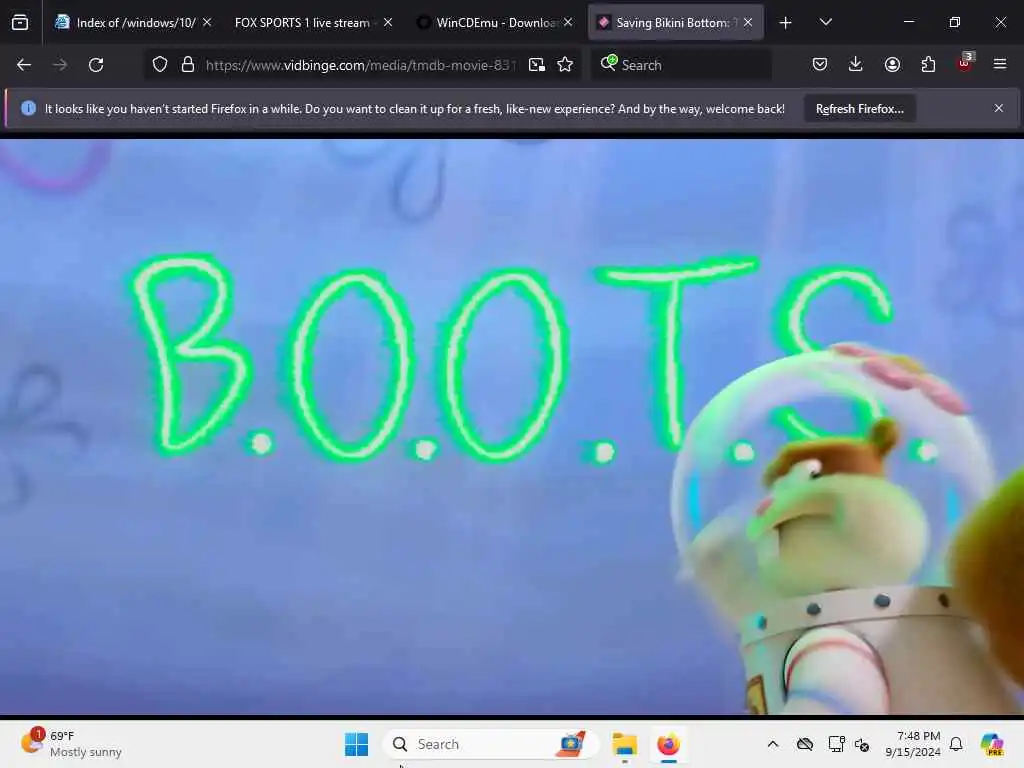The image size is (1024, 768).
Task: Click Firefox icon in taskbar
Action: click(x=668, y=744)
